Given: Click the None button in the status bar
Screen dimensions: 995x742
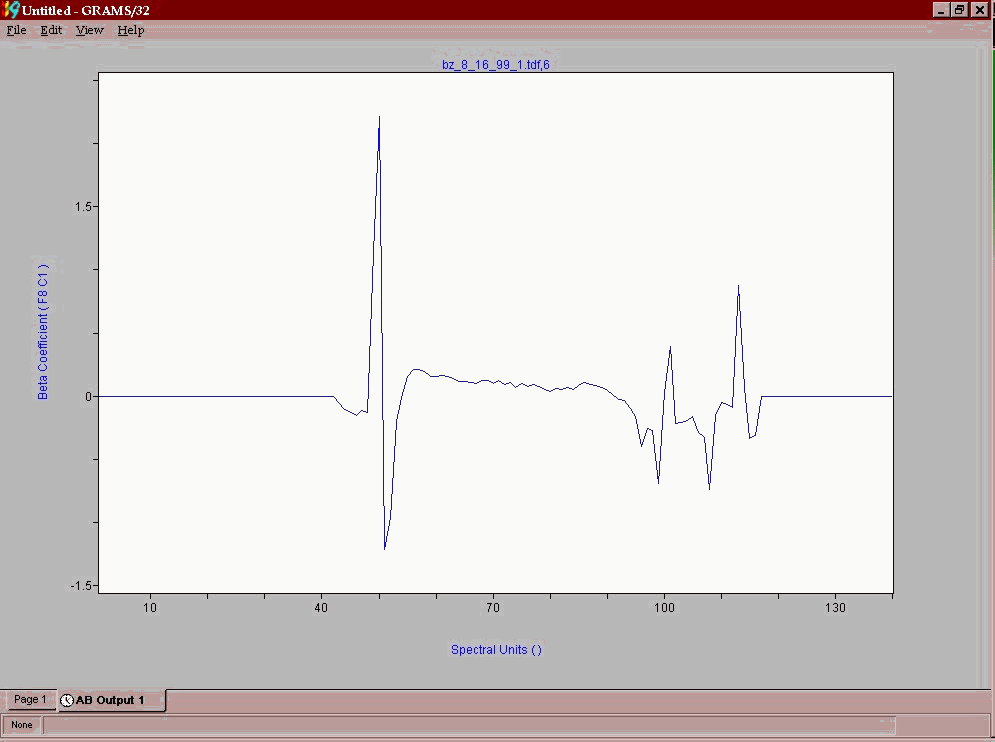Looking at the screenshot, I should coord(21,724).
